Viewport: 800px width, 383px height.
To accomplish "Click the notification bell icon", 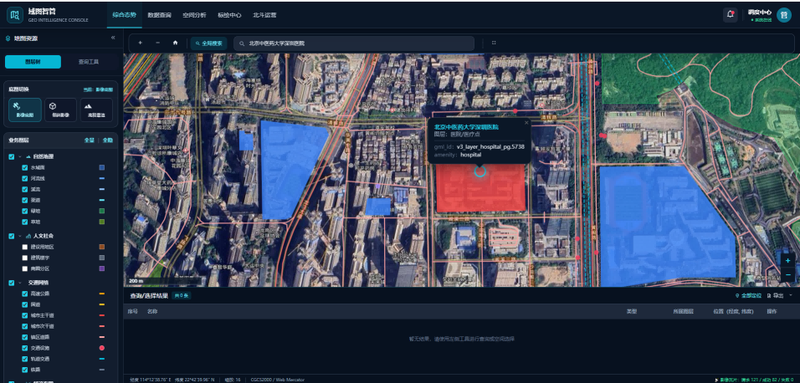I will 730,15.
